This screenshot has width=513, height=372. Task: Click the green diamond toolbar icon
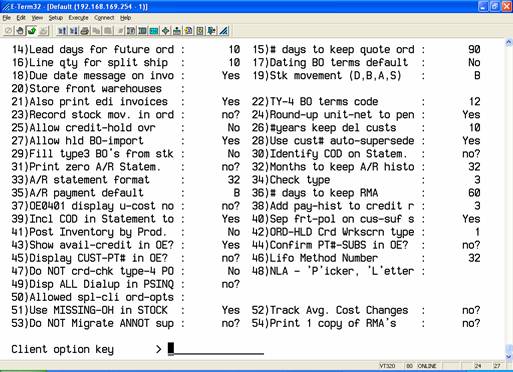[x=165, y=31]
